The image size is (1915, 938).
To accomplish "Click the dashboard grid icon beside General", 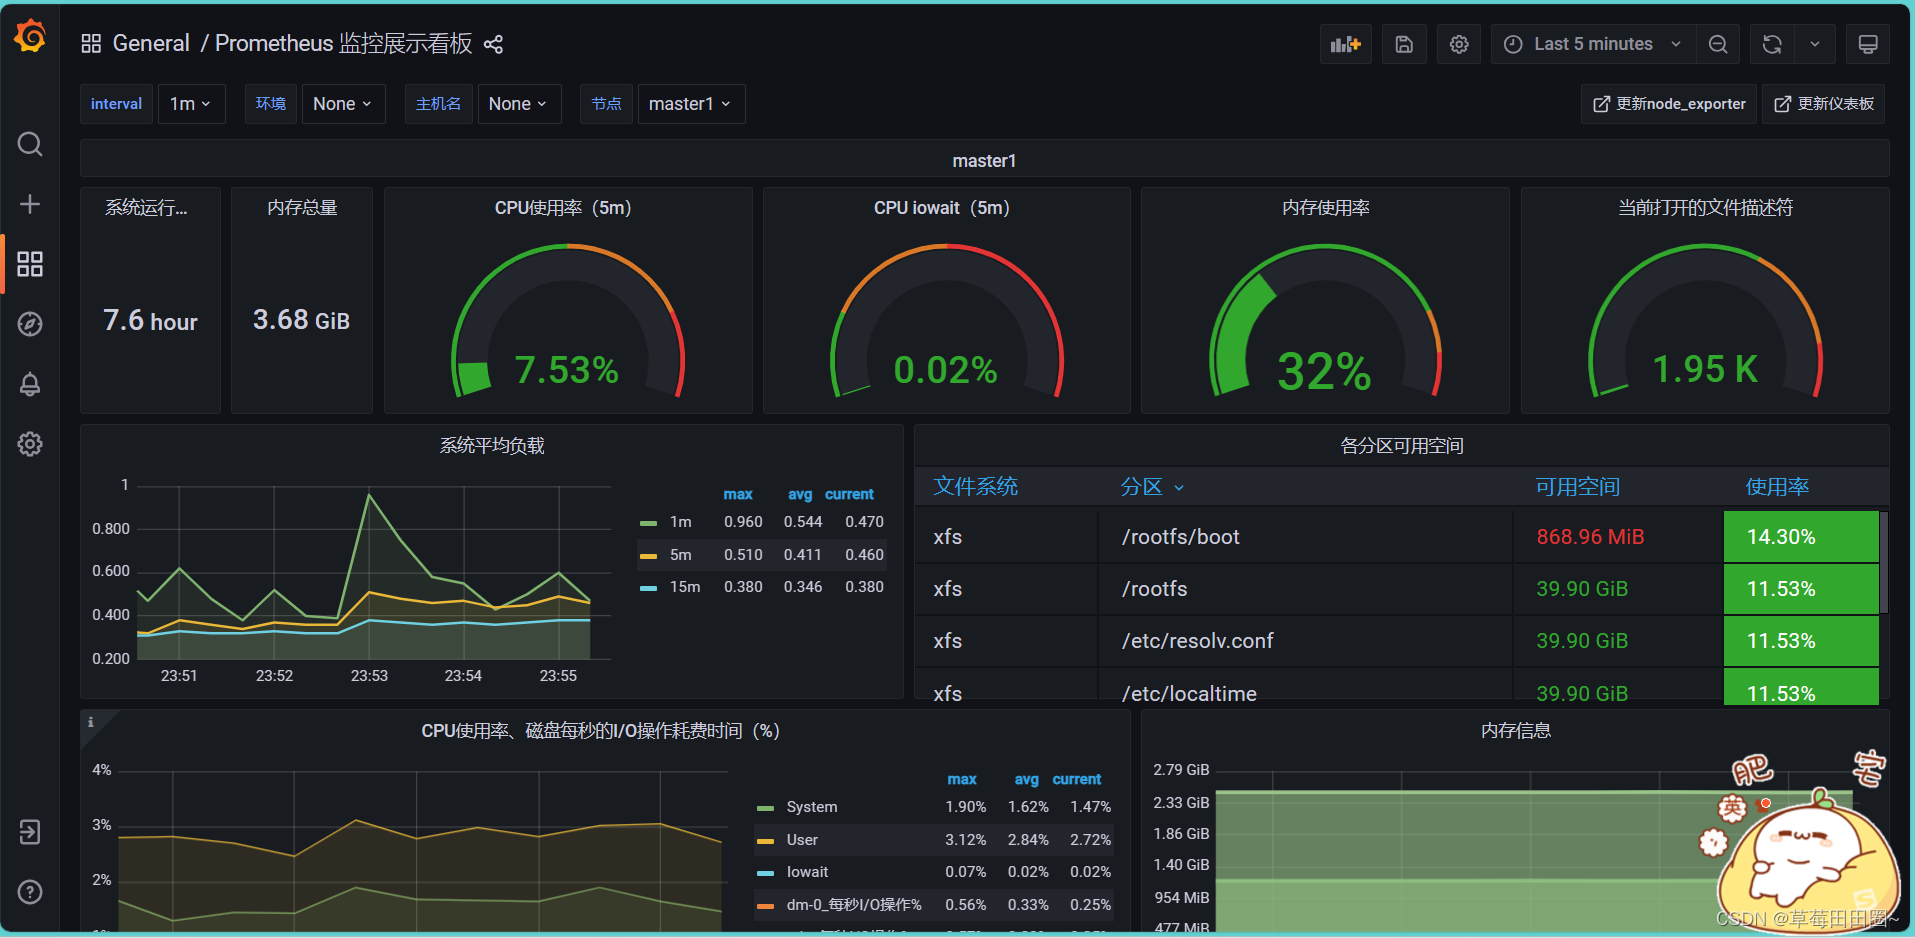I will tap(91, 43).
